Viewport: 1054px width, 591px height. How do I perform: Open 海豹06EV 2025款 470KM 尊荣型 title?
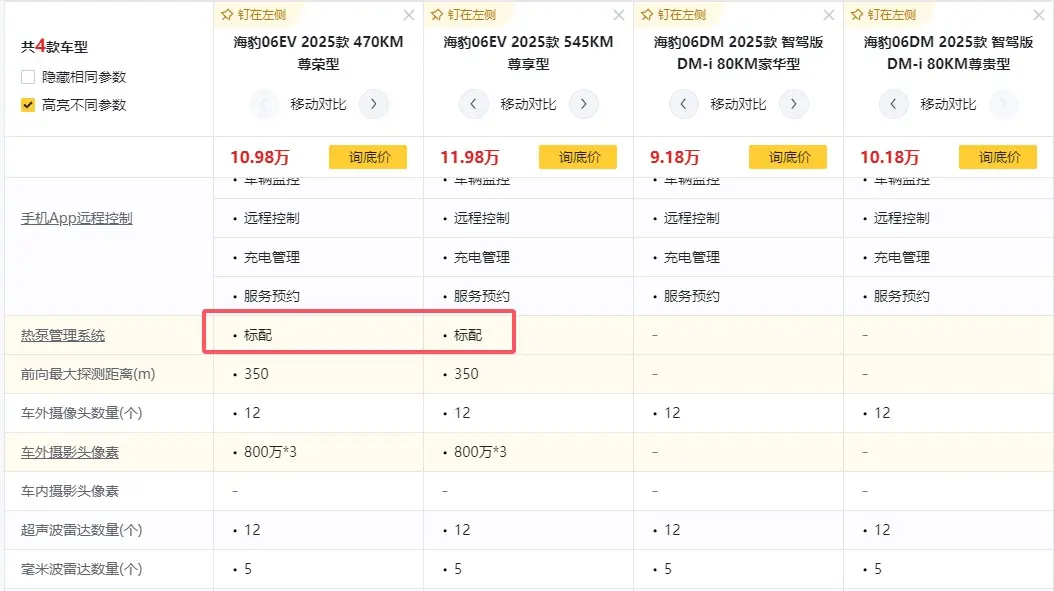pyautogui.click(x=319, y=52)
